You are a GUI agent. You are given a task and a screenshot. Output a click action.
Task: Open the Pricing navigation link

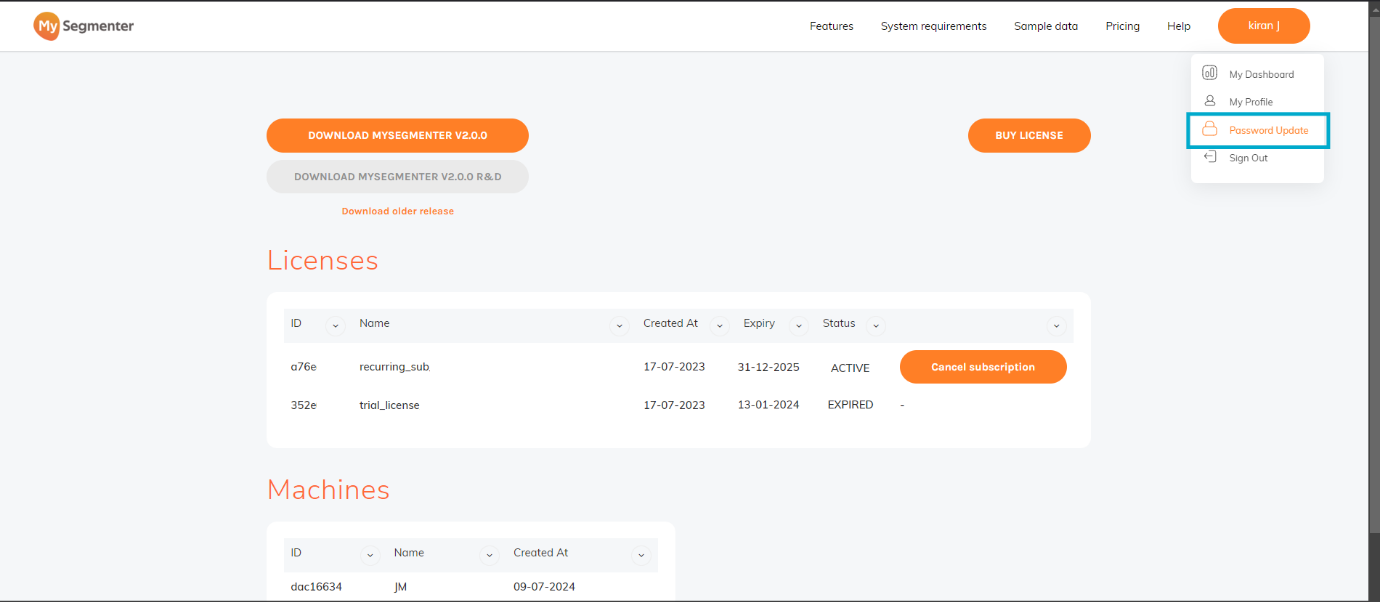[1122, 26]
